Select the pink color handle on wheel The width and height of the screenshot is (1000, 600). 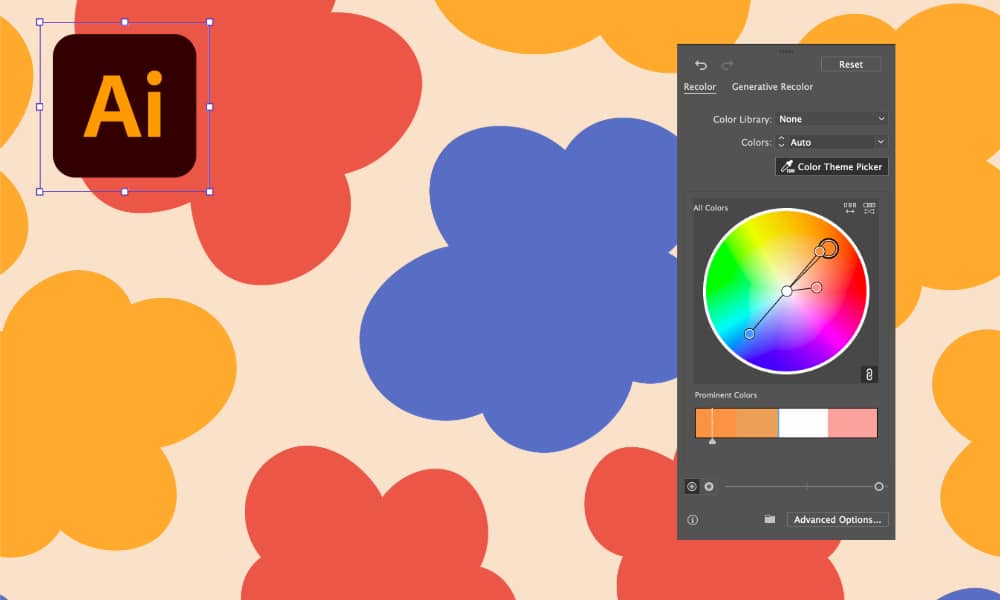817,288
